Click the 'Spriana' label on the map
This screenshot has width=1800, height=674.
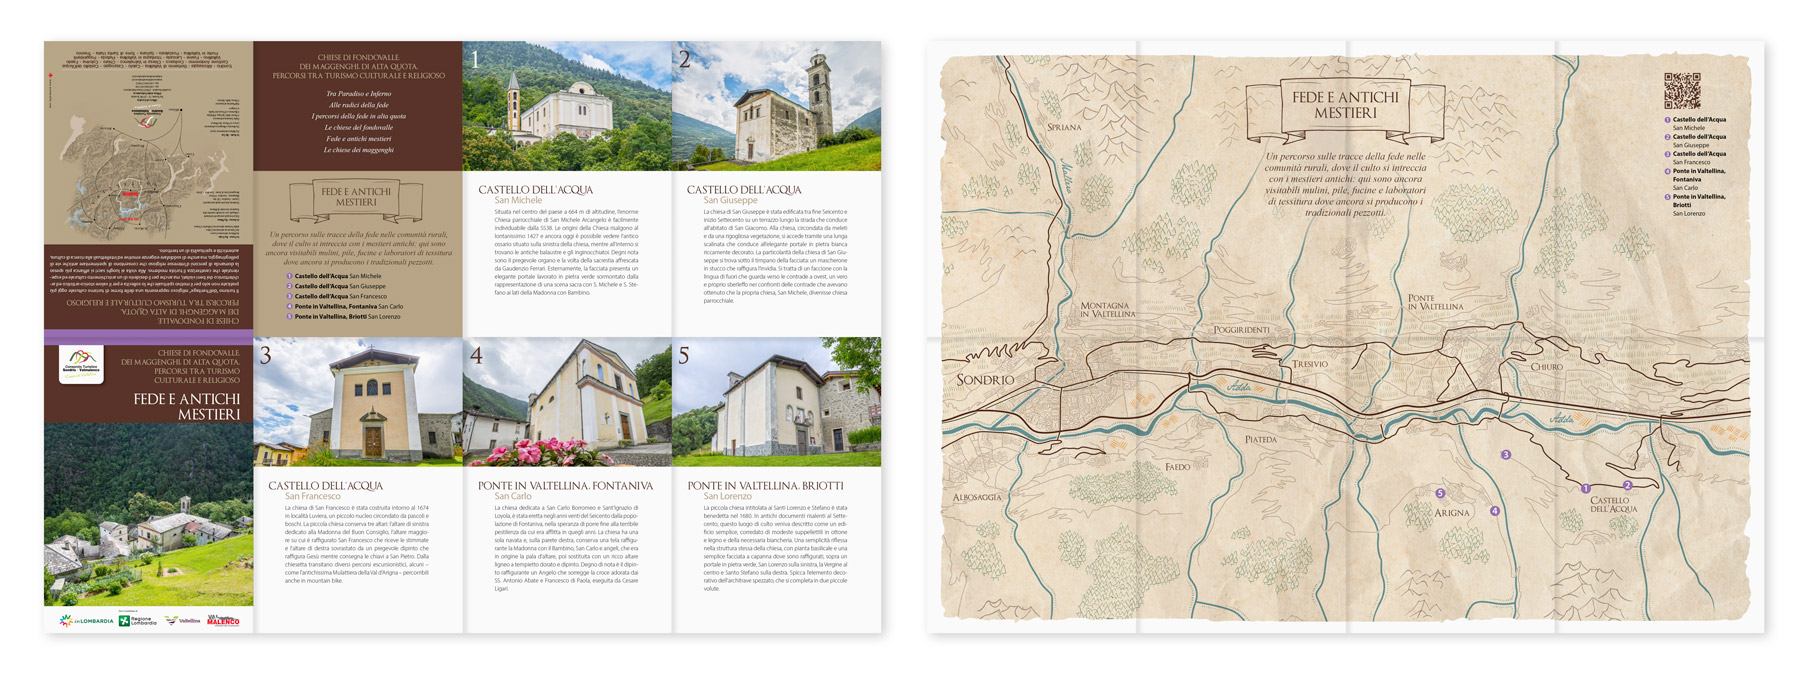pyautogui.click(x=1064, y=127)
